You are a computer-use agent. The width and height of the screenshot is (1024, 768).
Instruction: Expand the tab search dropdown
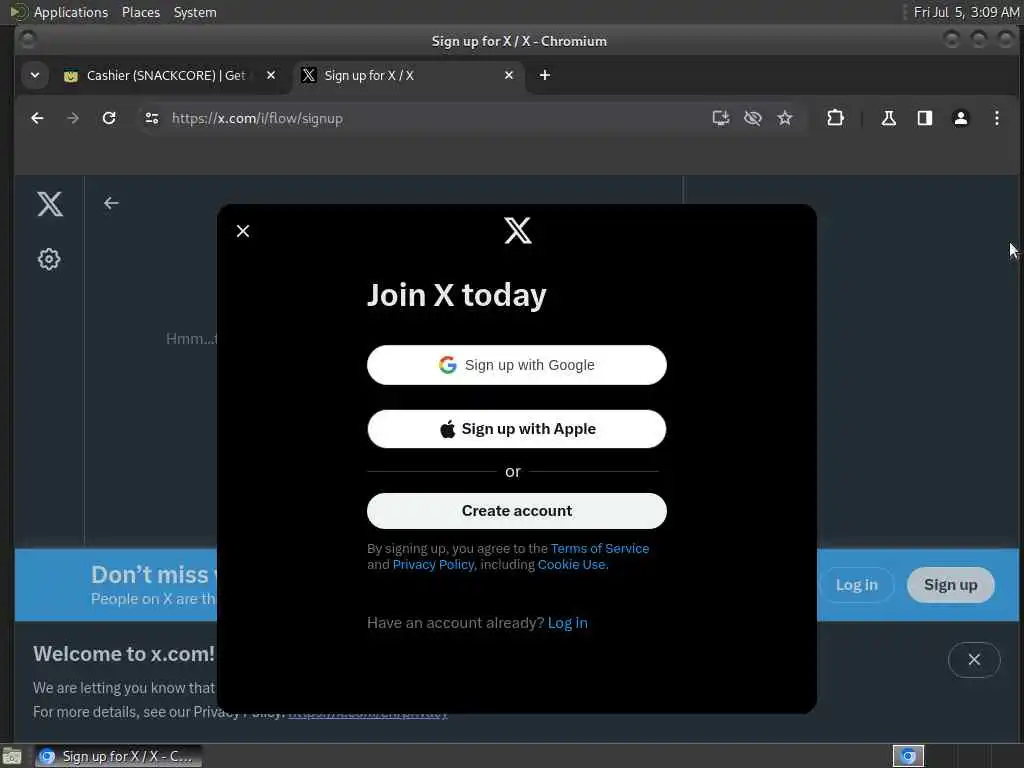click(x=35, y=75)
